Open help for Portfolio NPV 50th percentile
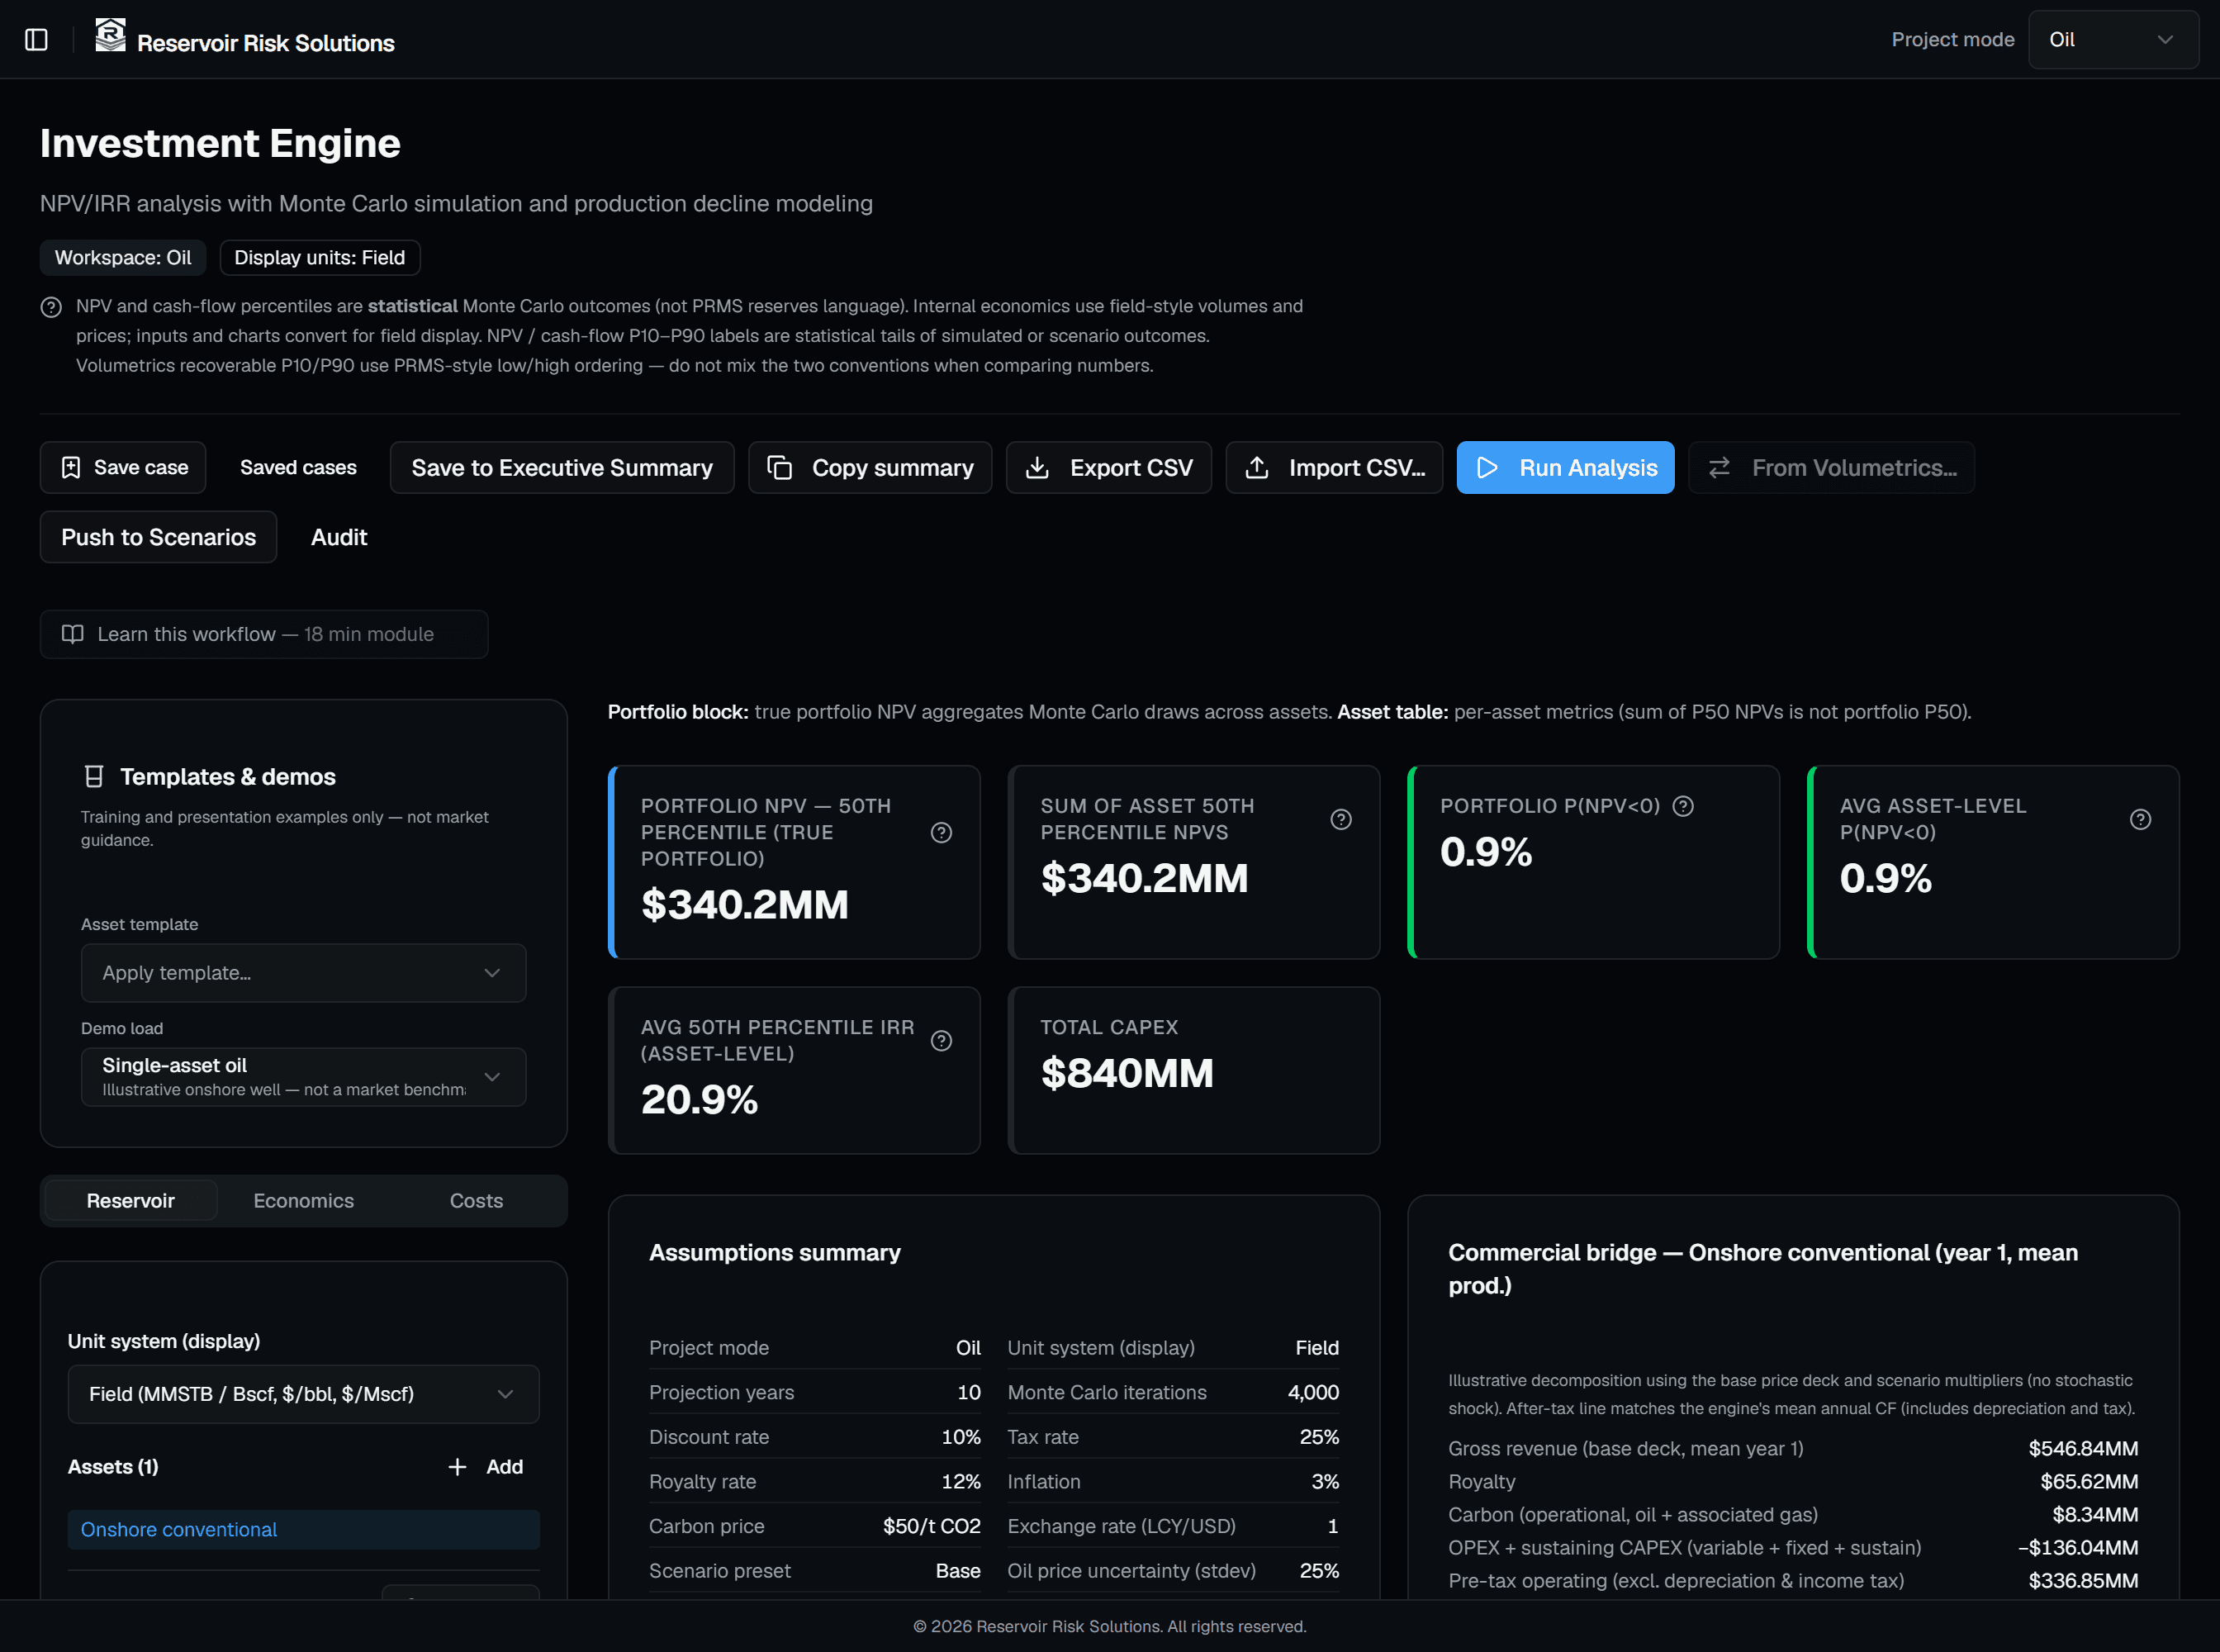Screen dimensions: 2220x1652 coord(941,833)
